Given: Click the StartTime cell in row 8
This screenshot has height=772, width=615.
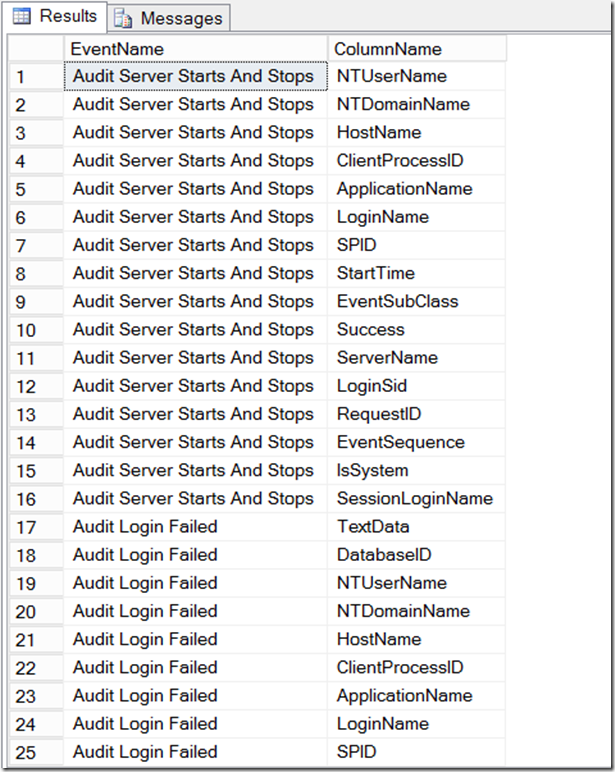Looking at the screenshot, I should (417, 273).
